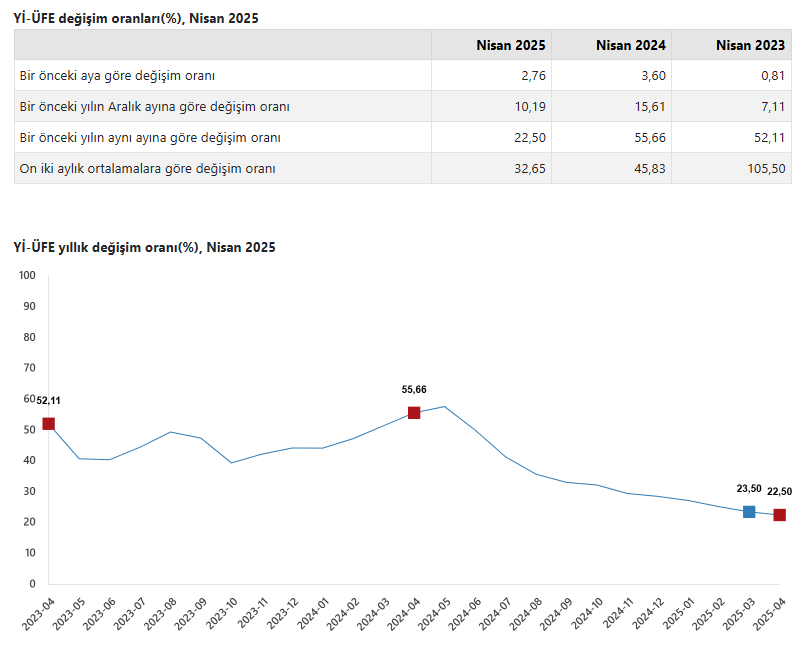Select the Nisan 2023 column header

point(750,45)
